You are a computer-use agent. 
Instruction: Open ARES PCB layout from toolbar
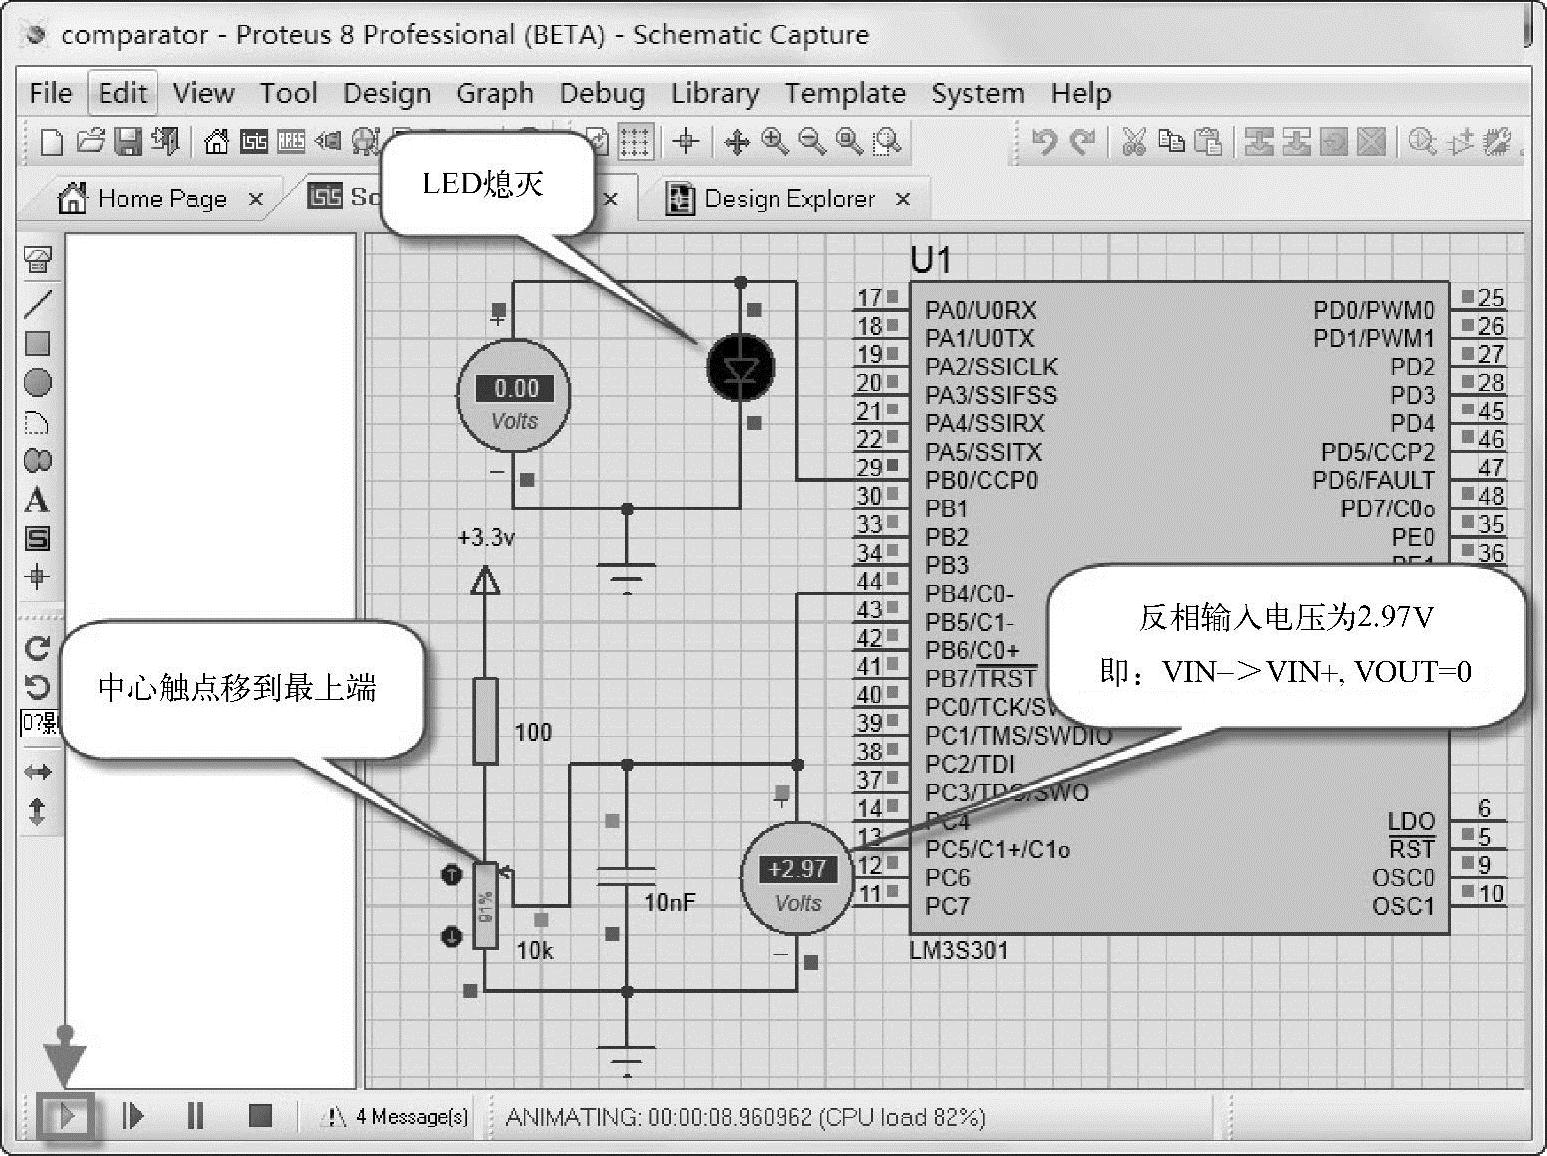coord(291,142)
